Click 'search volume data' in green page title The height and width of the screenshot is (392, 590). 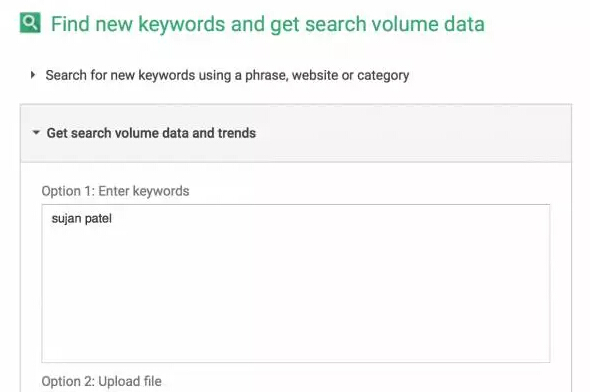point(395,24)
